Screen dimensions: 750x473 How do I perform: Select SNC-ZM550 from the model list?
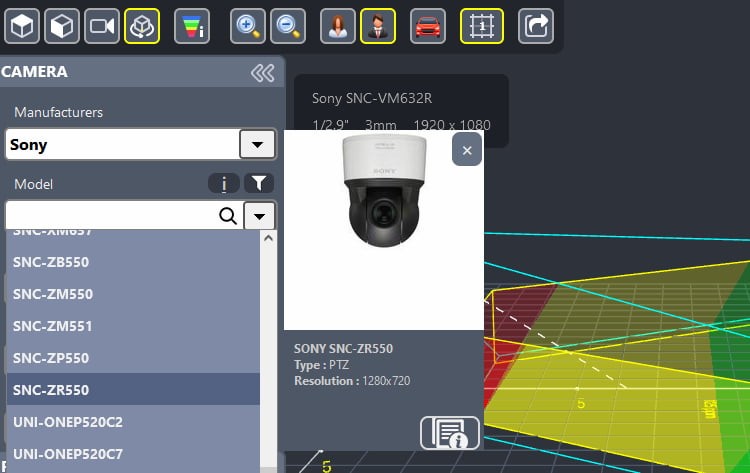click(x=133, y=294)
